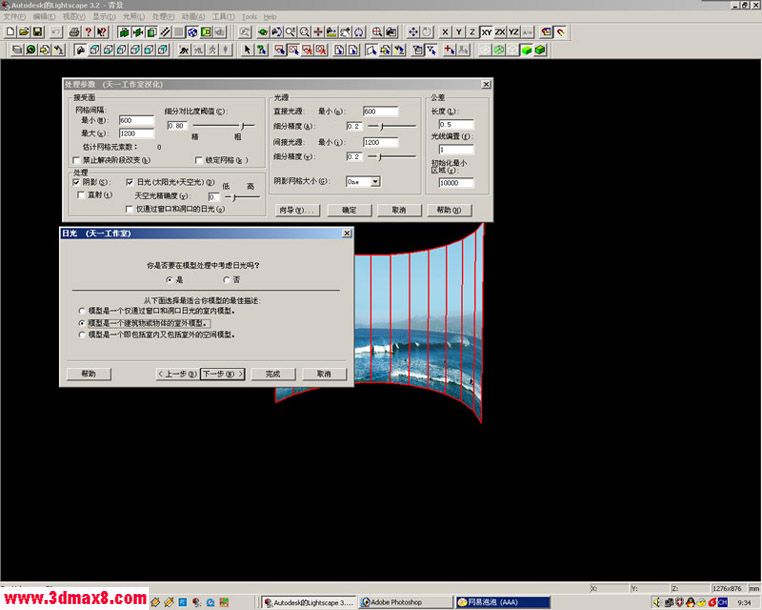Click the Open folder icon in toolbar
Image resolution: width=762 pixels, height=610 pixels.
click(x=24, y=32)
